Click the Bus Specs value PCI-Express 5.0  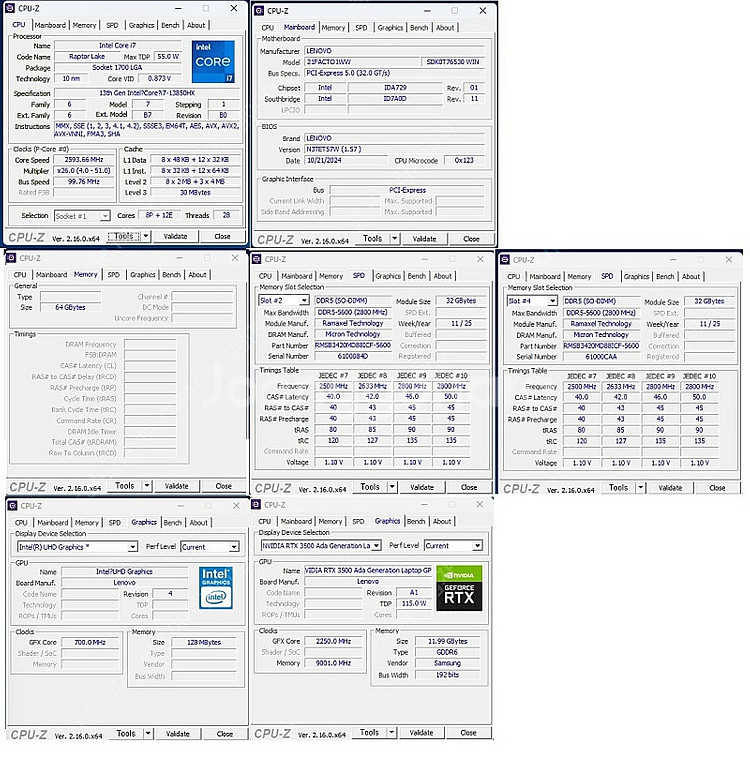click(x=394, y=73)
